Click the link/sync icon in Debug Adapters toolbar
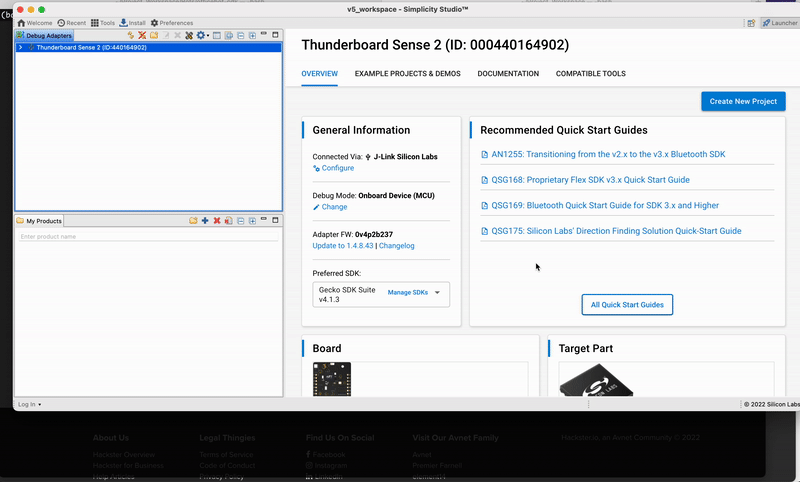 (x=229, y=35)
